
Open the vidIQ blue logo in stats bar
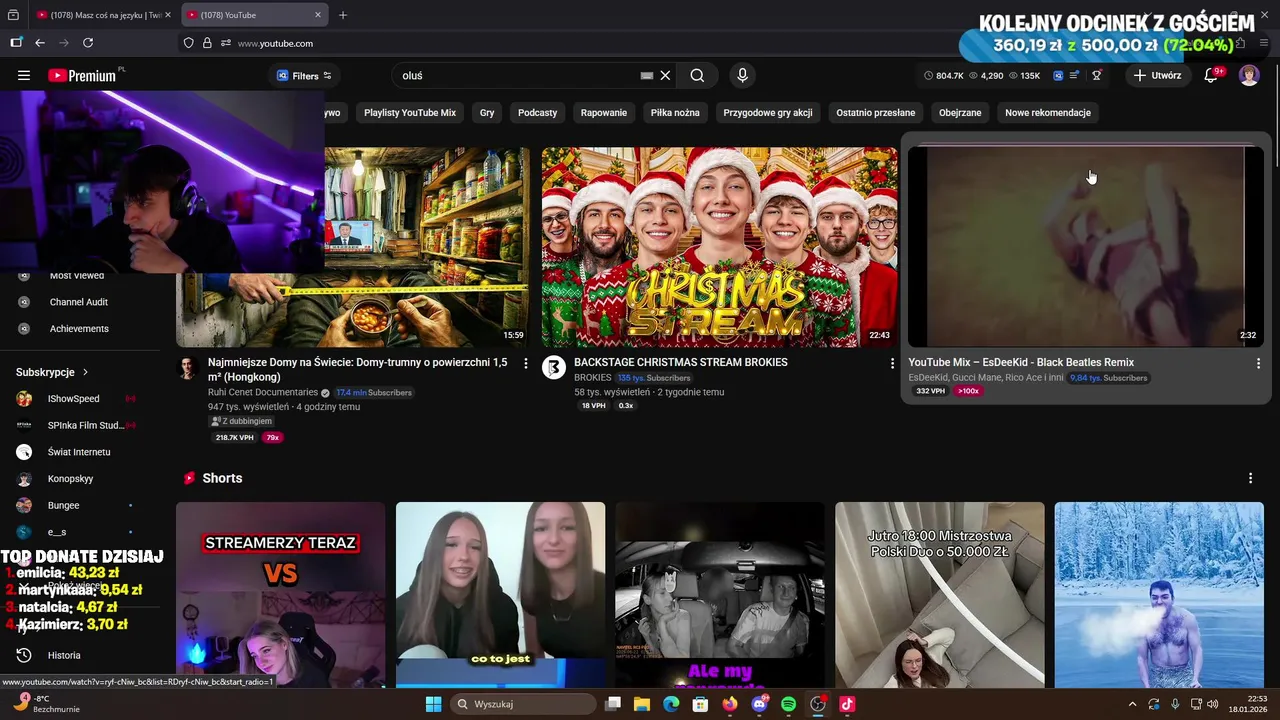(x=1058, y=75)
